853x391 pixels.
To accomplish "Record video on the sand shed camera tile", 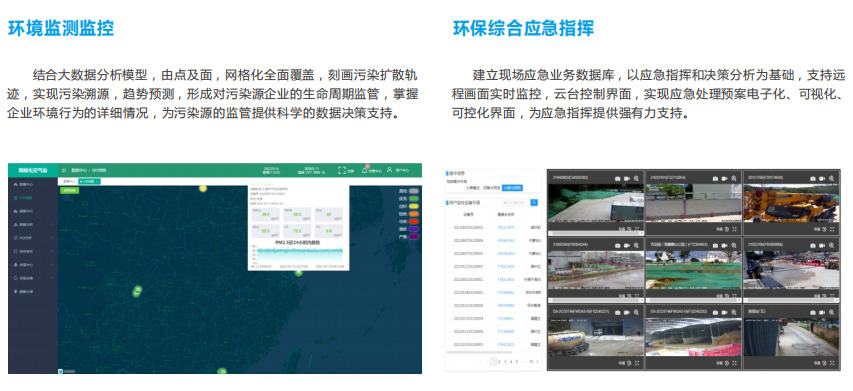I will coord(725,312).
